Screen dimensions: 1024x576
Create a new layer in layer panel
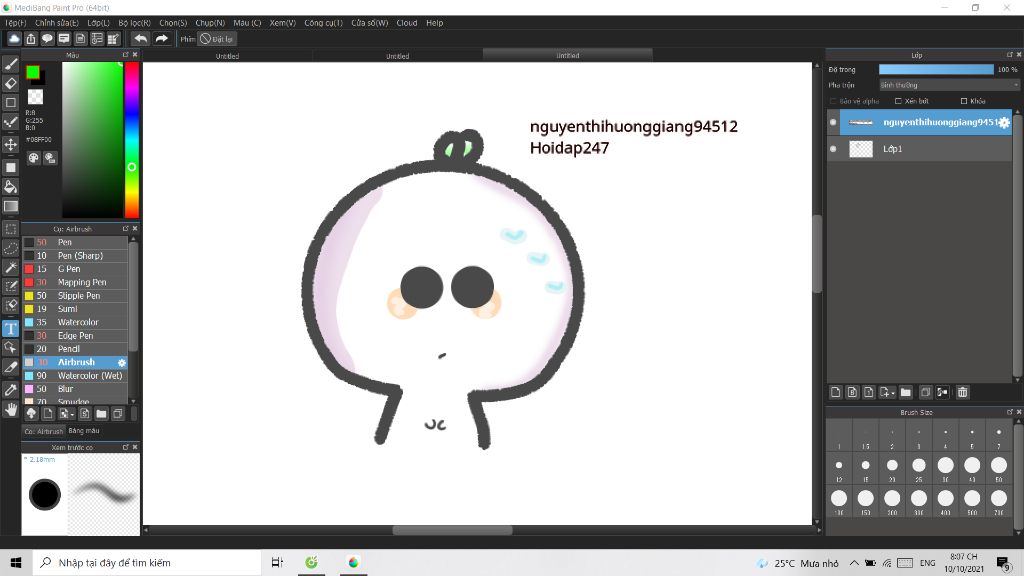click(x=835, y=392)
